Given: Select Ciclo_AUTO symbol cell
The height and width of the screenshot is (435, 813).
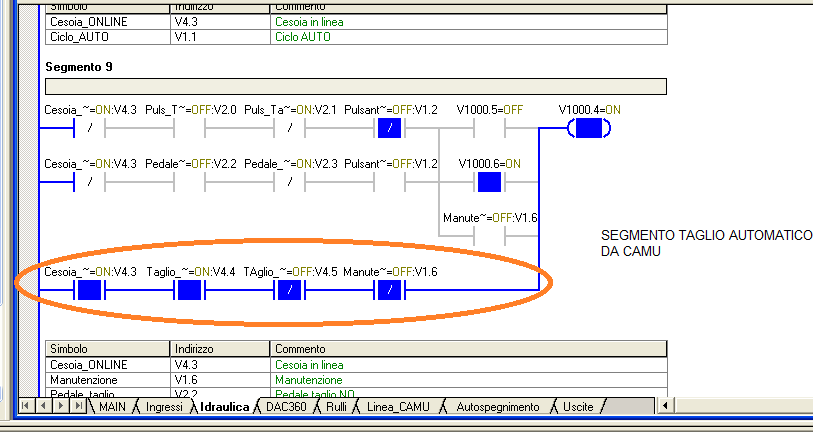Looking at the screenshot, I should [x=108, y=37].
